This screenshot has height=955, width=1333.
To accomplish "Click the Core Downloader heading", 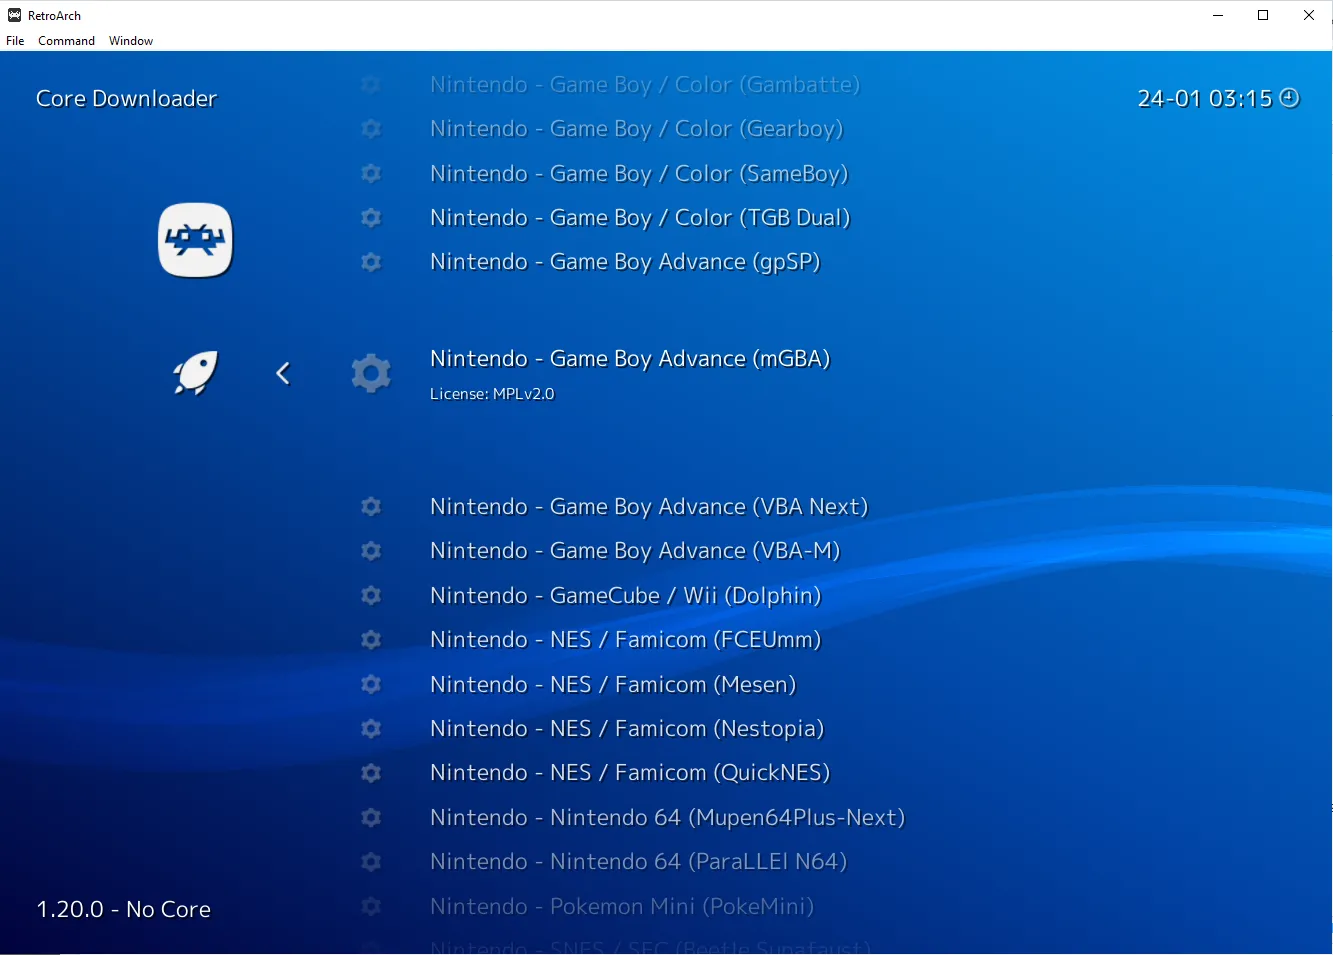I will point(126,98).
